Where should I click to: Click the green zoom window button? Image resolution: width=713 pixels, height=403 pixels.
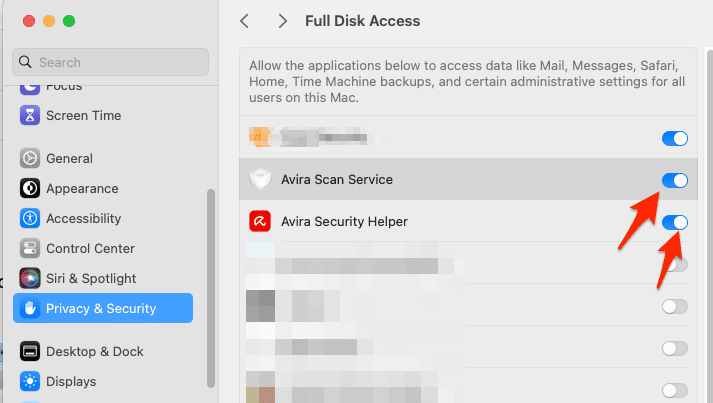pos(68,21)
